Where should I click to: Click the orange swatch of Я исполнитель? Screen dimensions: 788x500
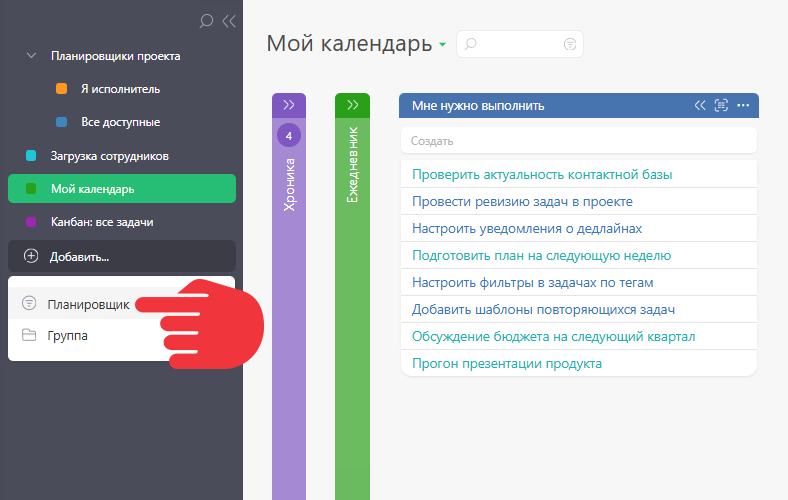point(61,89)
